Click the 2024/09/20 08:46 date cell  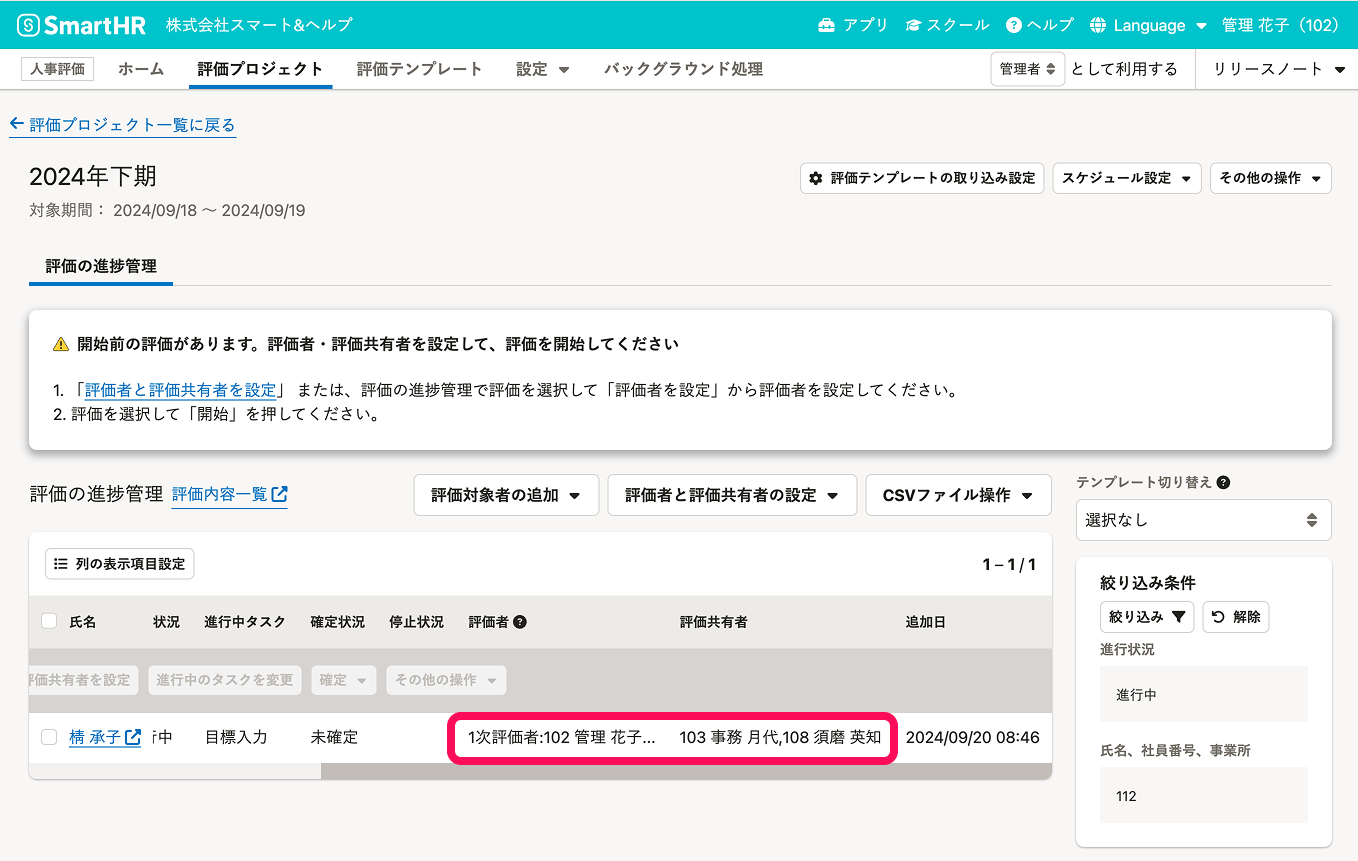point(972,737)
